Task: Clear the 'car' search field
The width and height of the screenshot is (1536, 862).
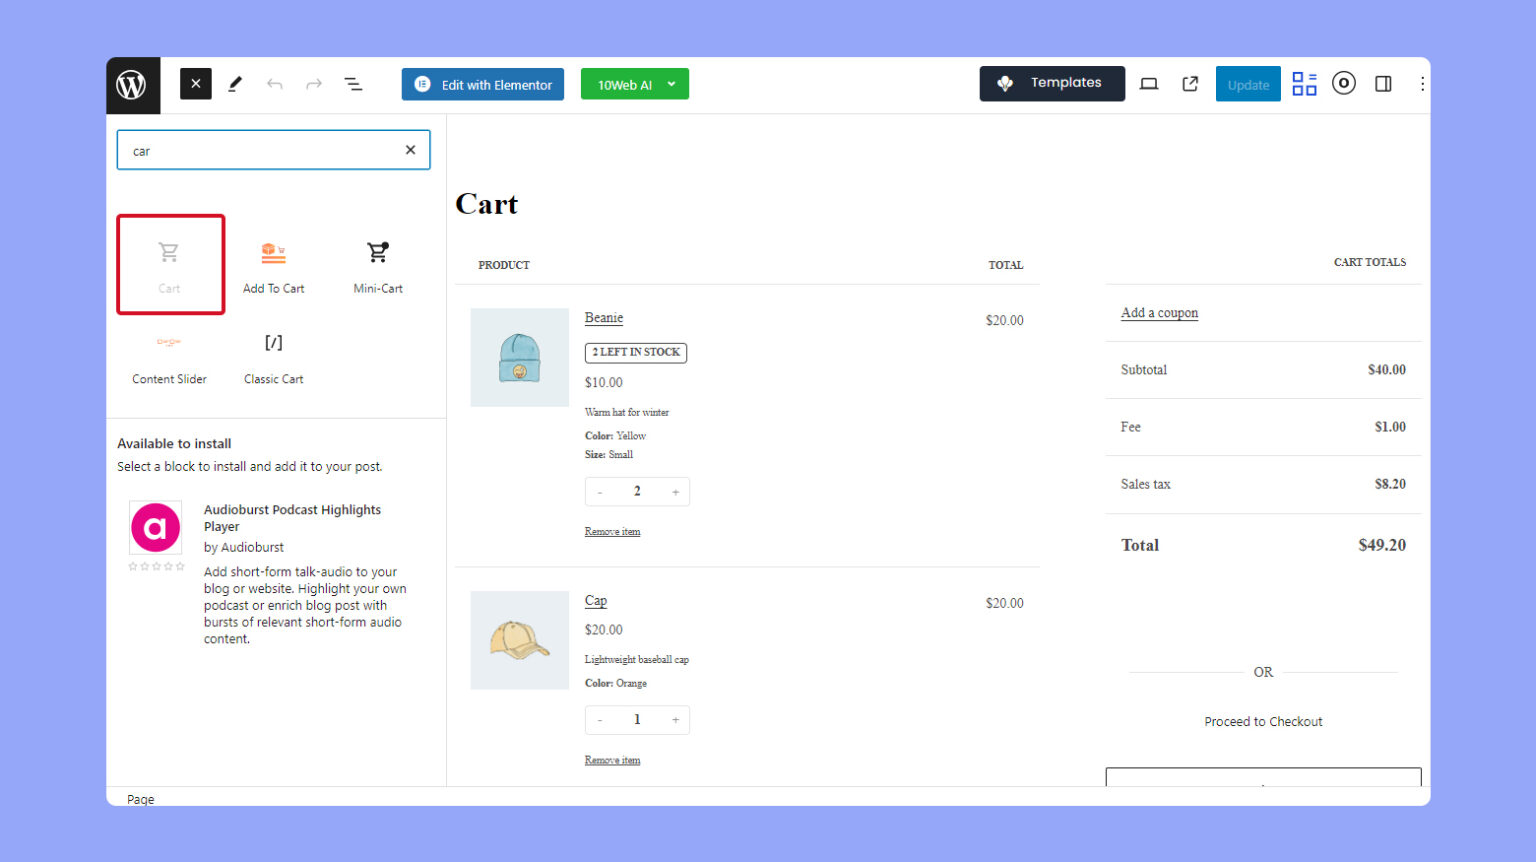Action: tap(410, 149)
